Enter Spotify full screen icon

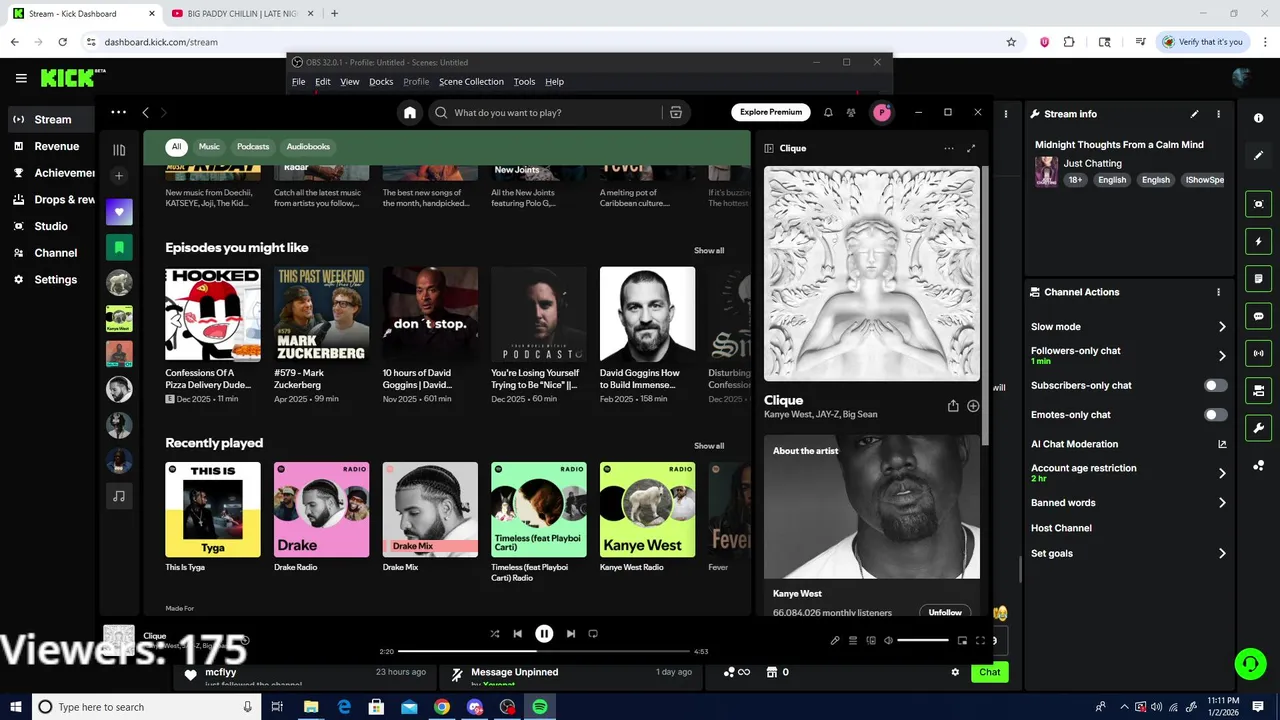click(x=980, y=641)
